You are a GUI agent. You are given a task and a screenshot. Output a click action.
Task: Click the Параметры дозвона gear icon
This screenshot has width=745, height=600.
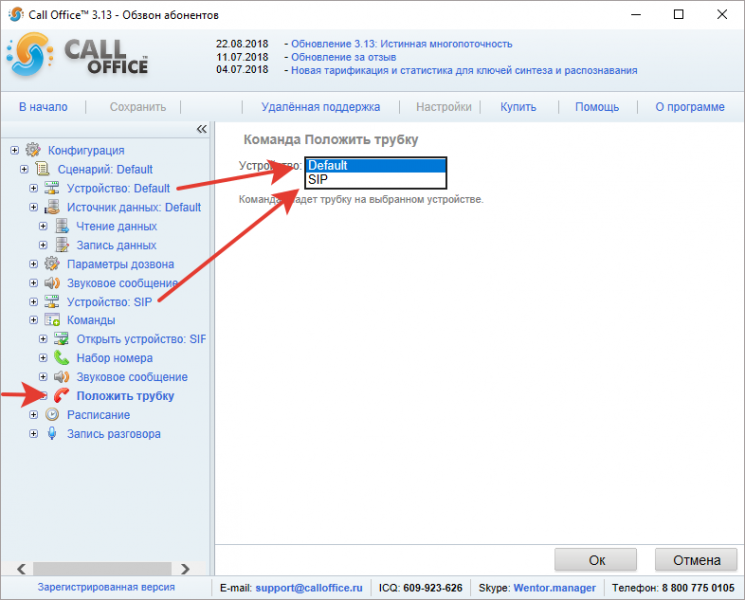[x=52, y=264]
